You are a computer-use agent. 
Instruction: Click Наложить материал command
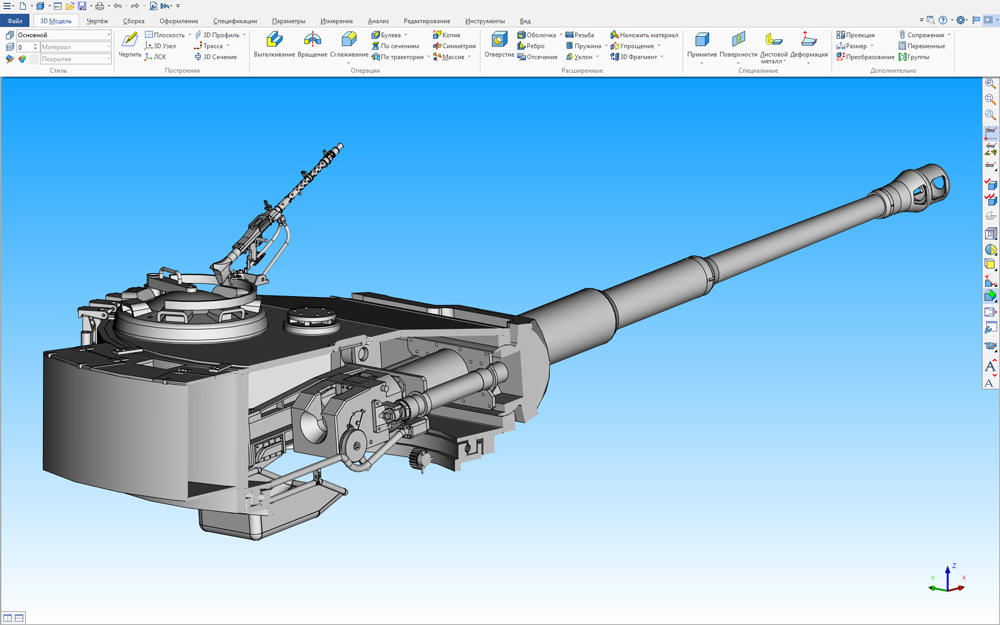(x=644, y=35)
